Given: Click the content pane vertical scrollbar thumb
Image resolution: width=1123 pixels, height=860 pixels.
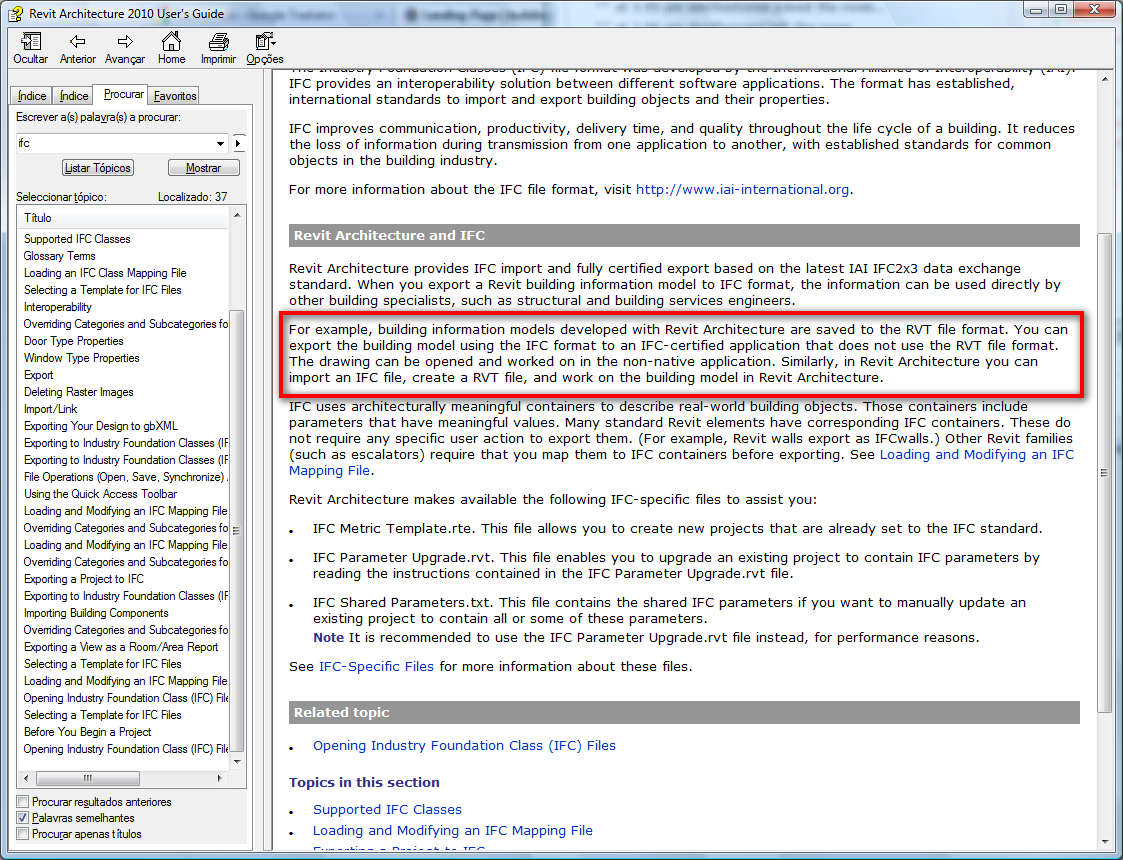Looking at the screenshot, I should point(1104,473).
